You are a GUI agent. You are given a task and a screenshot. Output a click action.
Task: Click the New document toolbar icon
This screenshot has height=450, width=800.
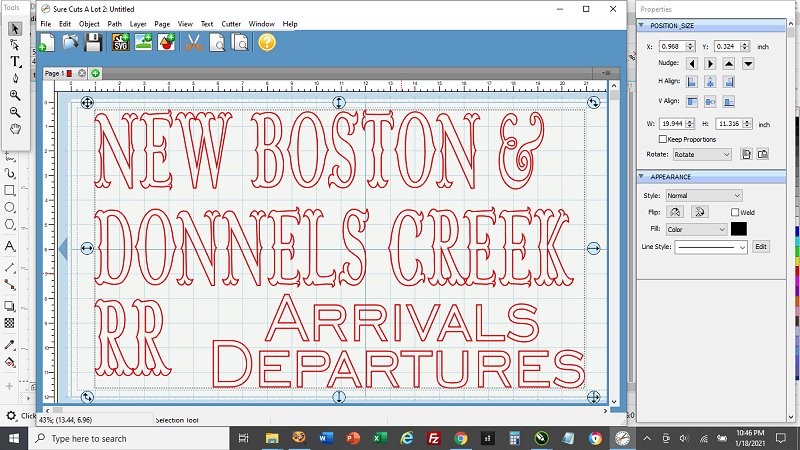click(44, 42)
